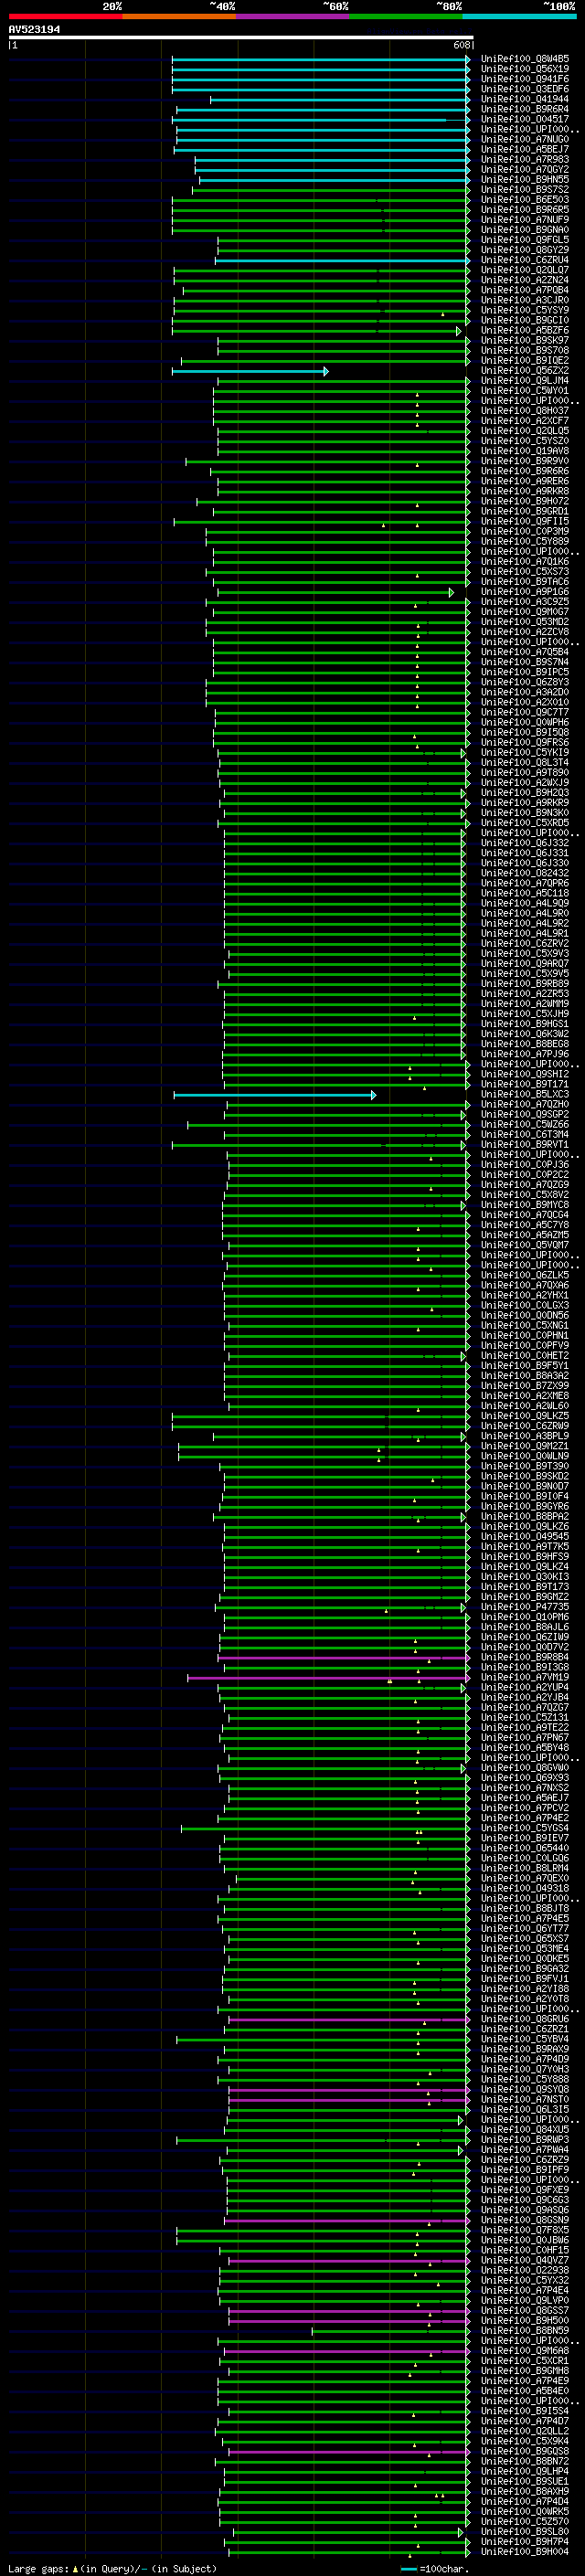
Task: Select label UniRef100_Q8GSN9
Action: pyautogui.click(x=525, y=2219)
